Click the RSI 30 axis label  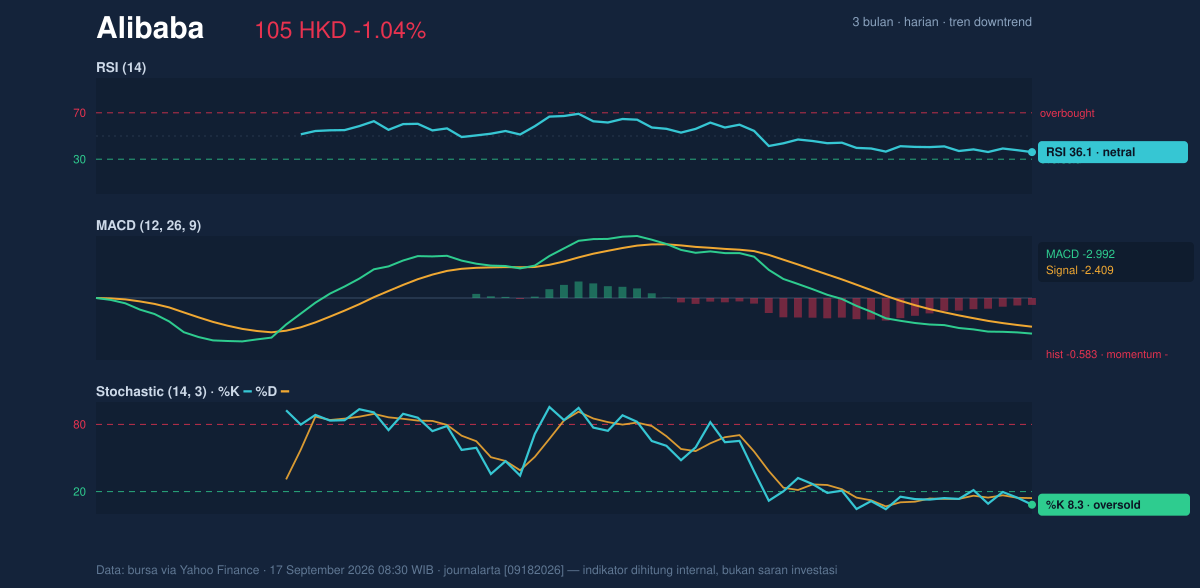click(79, 159)
